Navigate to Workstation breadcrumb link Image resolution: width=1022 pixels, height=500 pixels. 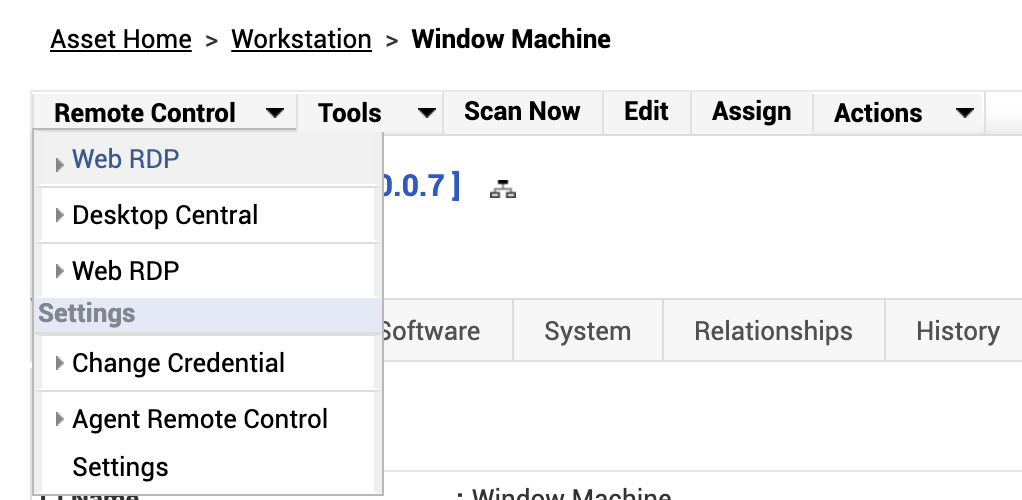coord(301,40)
